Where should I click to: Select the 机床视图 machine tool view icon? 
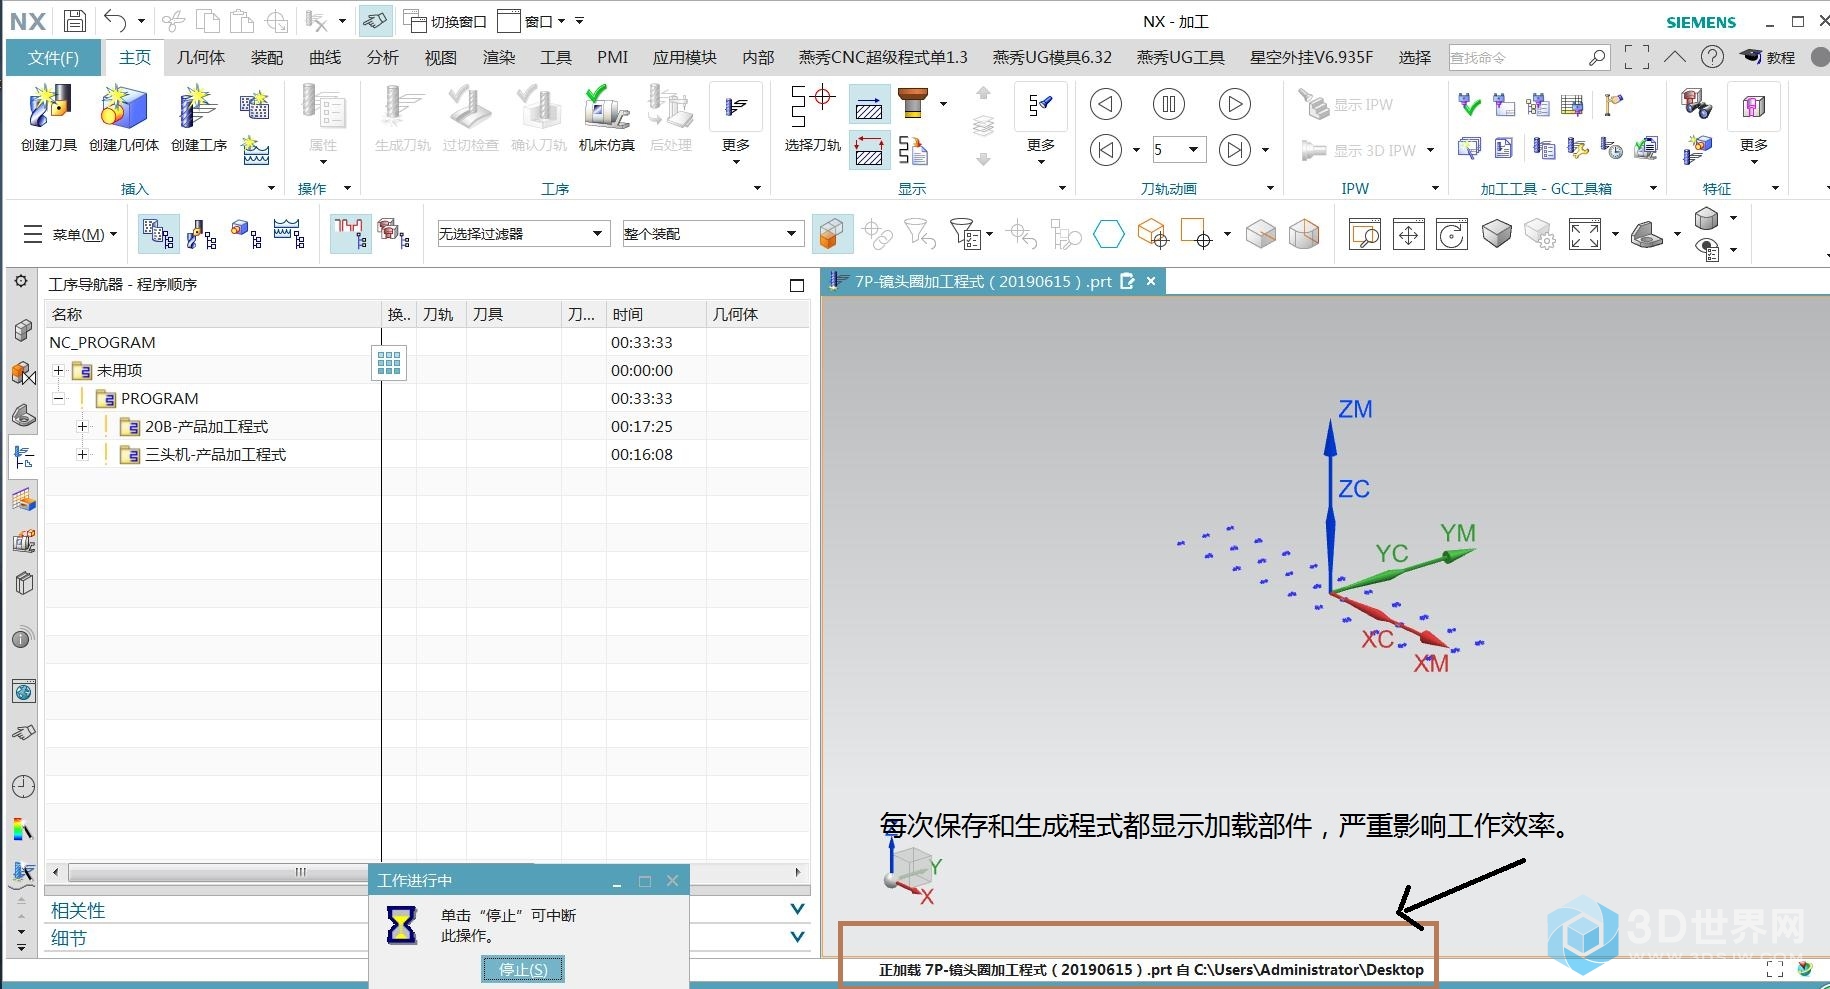(201, 233)
